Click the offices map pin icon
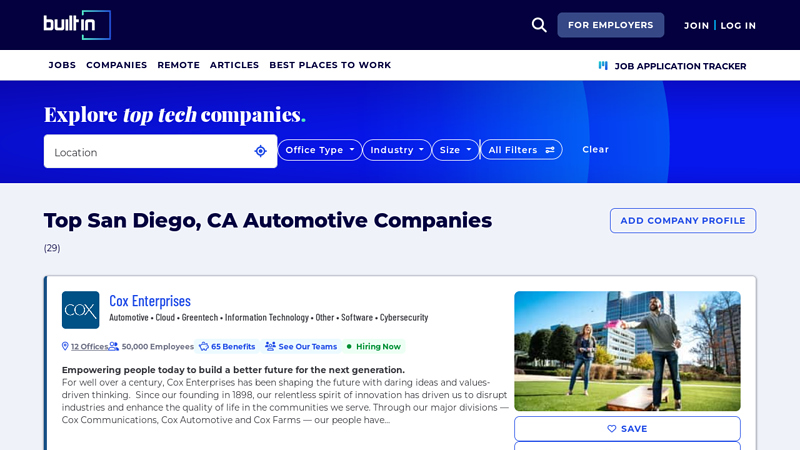Screen dimensions: 800x450 65,346
